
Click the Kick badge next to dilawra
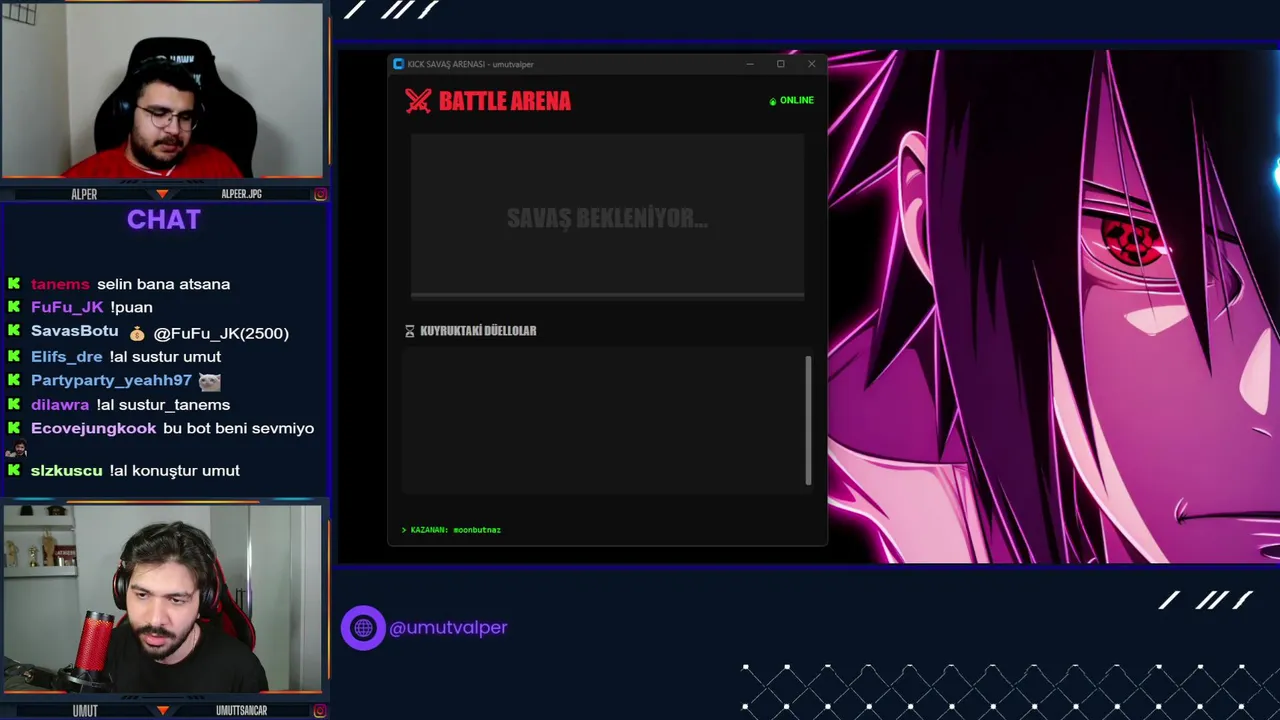pyautogui.click(x=14, y=404)
